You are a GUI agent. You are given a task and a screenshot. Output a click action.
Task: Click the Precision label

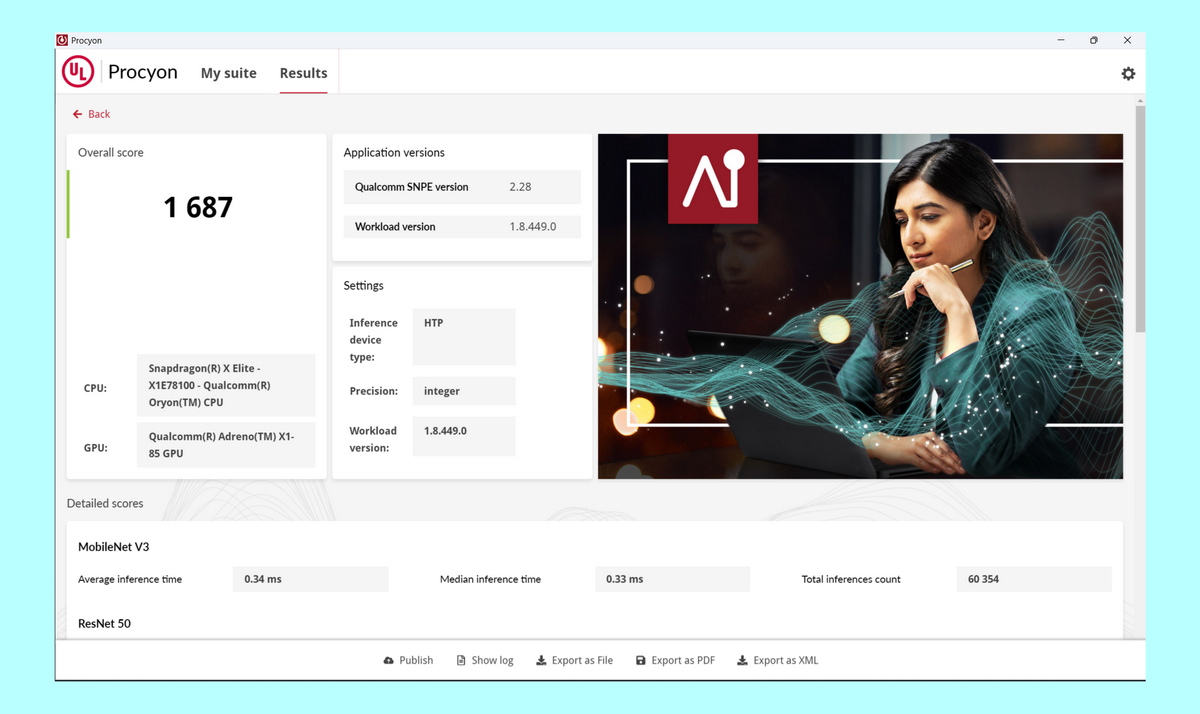373,391
